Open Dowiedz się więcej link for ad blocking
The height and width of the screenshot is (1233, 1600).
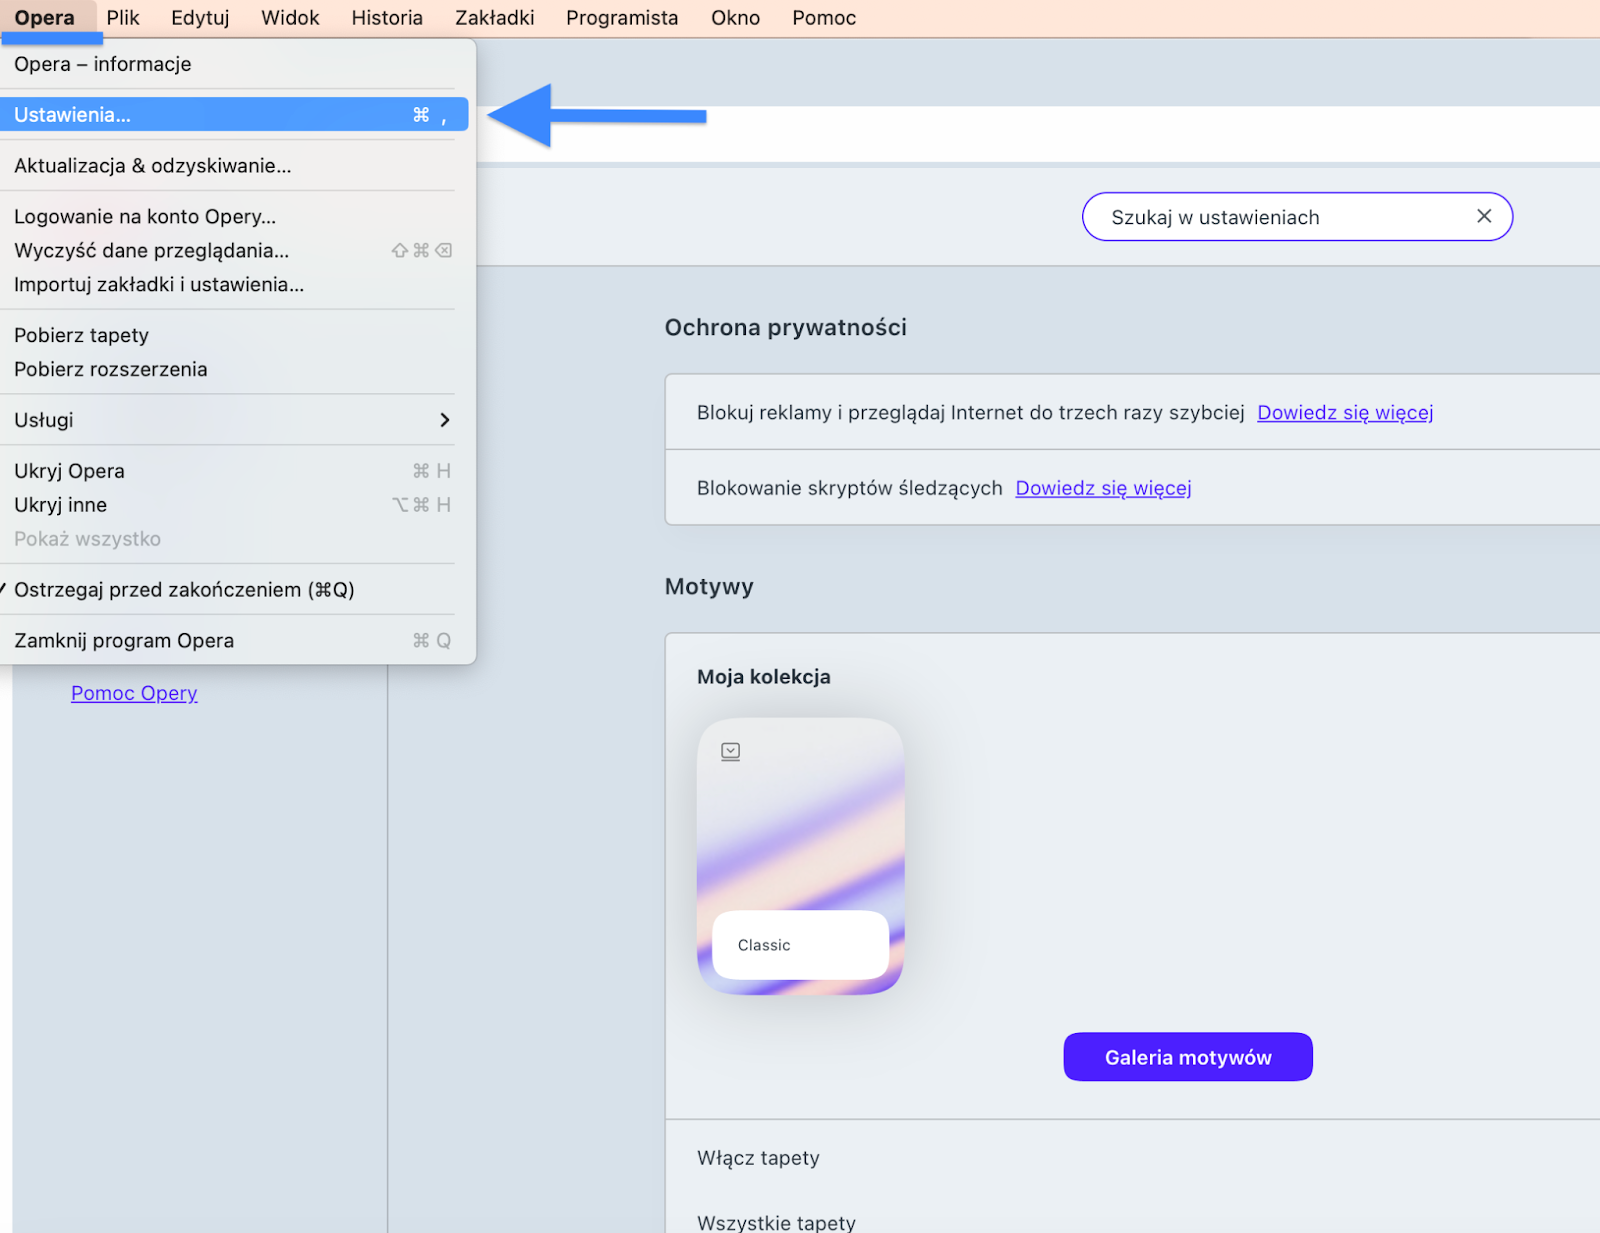1345,412
